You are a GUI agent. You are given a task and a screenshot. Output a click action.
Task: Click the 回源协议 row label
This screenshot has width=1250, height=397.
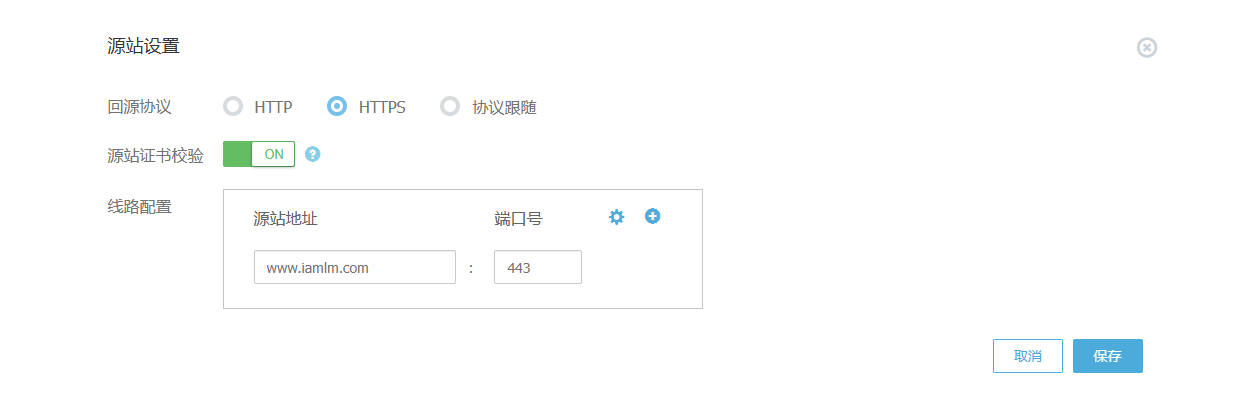coord(139,106)
